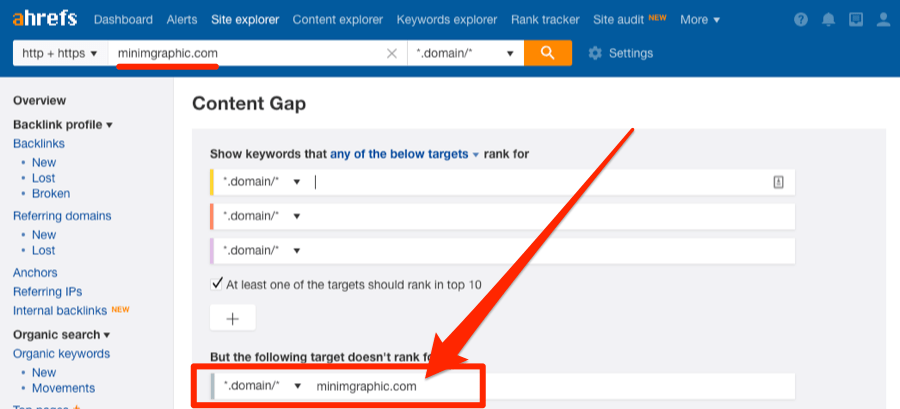Open mode dropdown of the purple target row
The image size is (900, 409).
tap(261, 251)
